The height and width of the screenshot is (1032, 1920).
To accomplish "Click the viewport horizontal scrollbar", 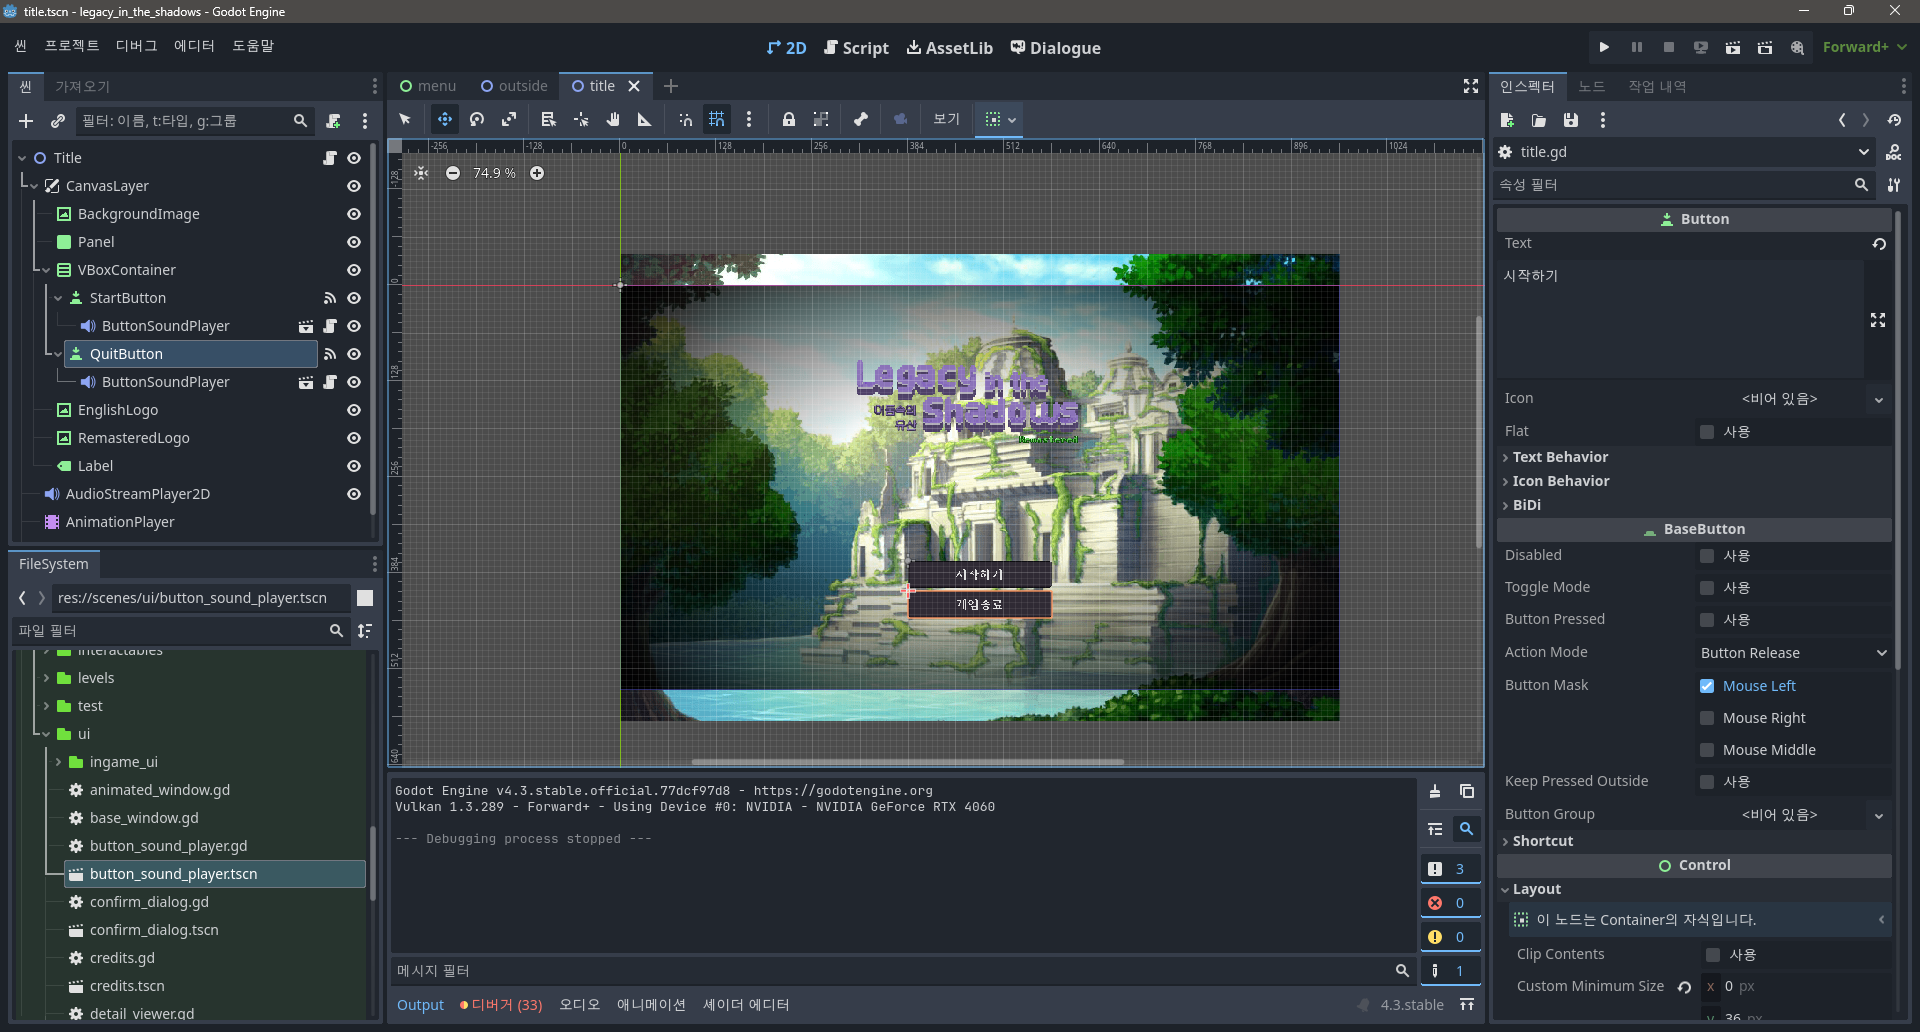I will tap(908, 762).
